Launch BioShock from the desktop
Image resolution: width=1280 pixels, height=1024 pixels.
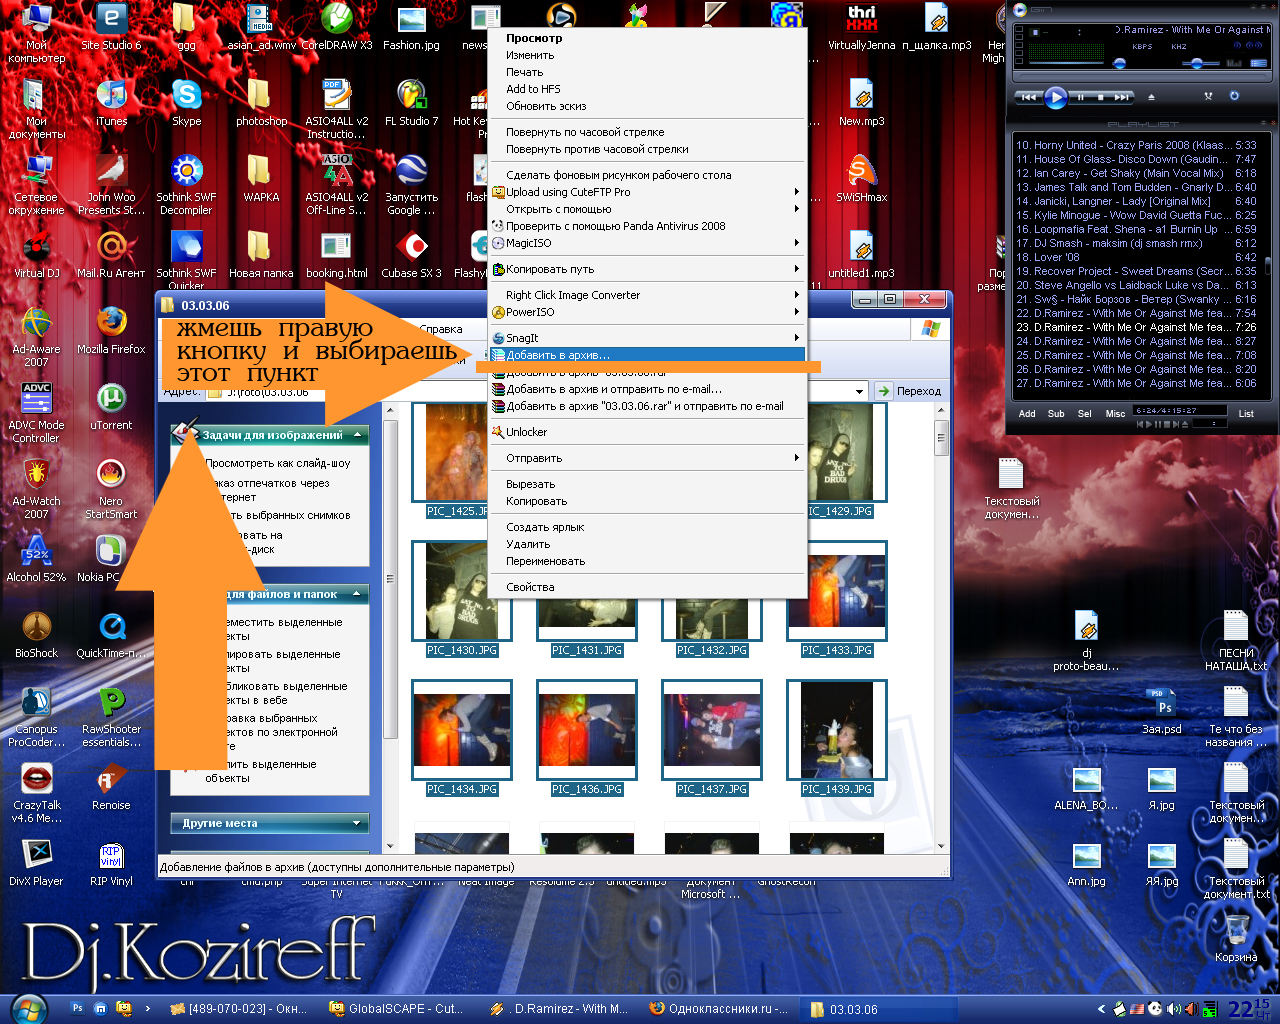pos(37,635)
